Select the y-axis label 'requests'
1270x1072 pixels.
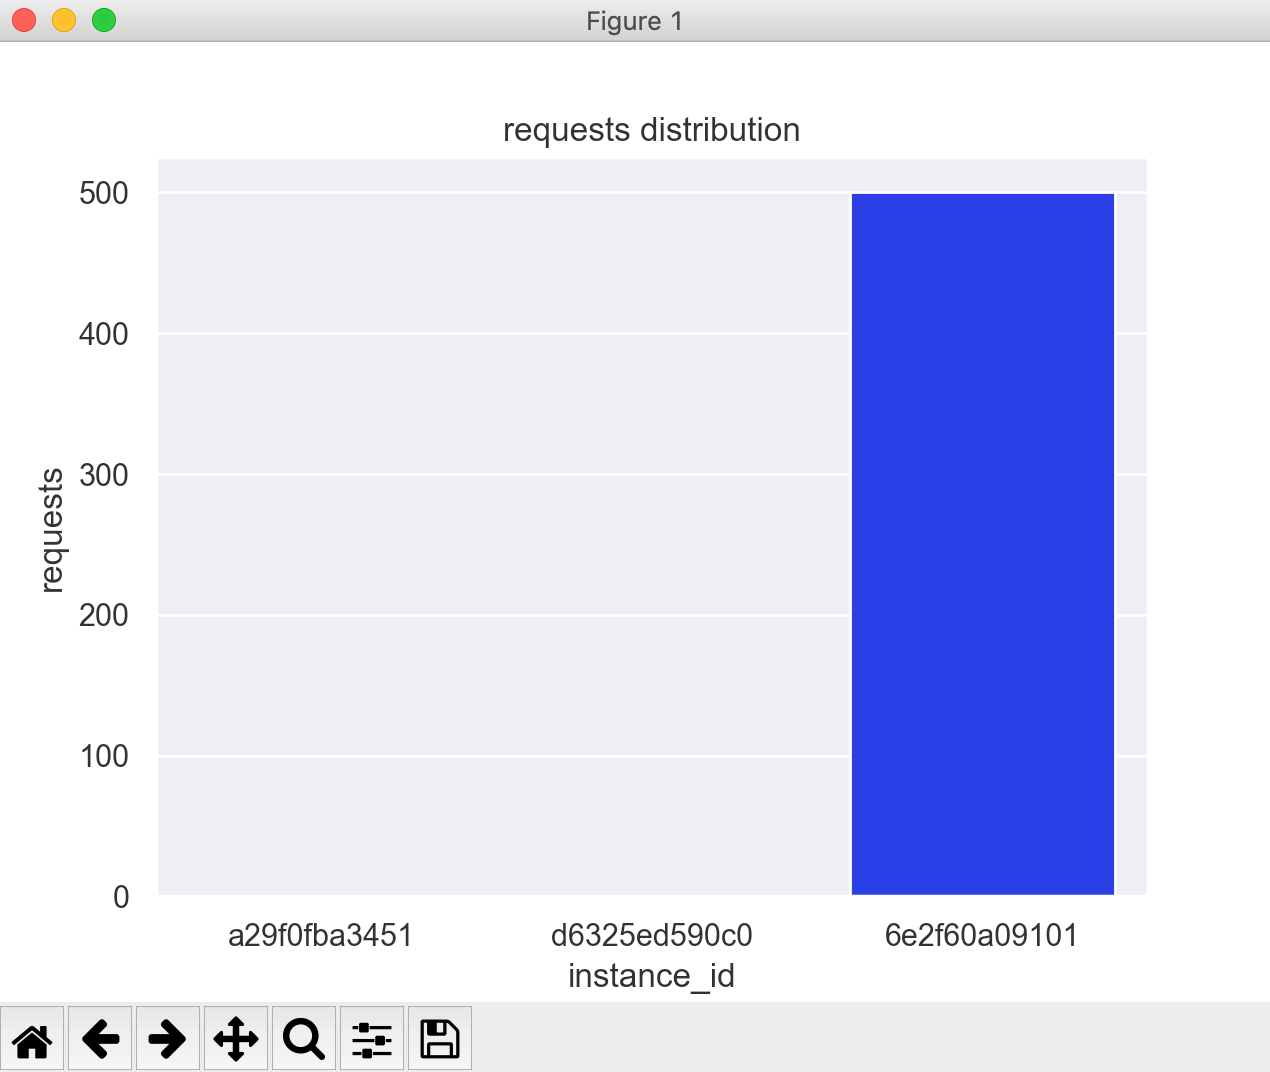point(51,530)
